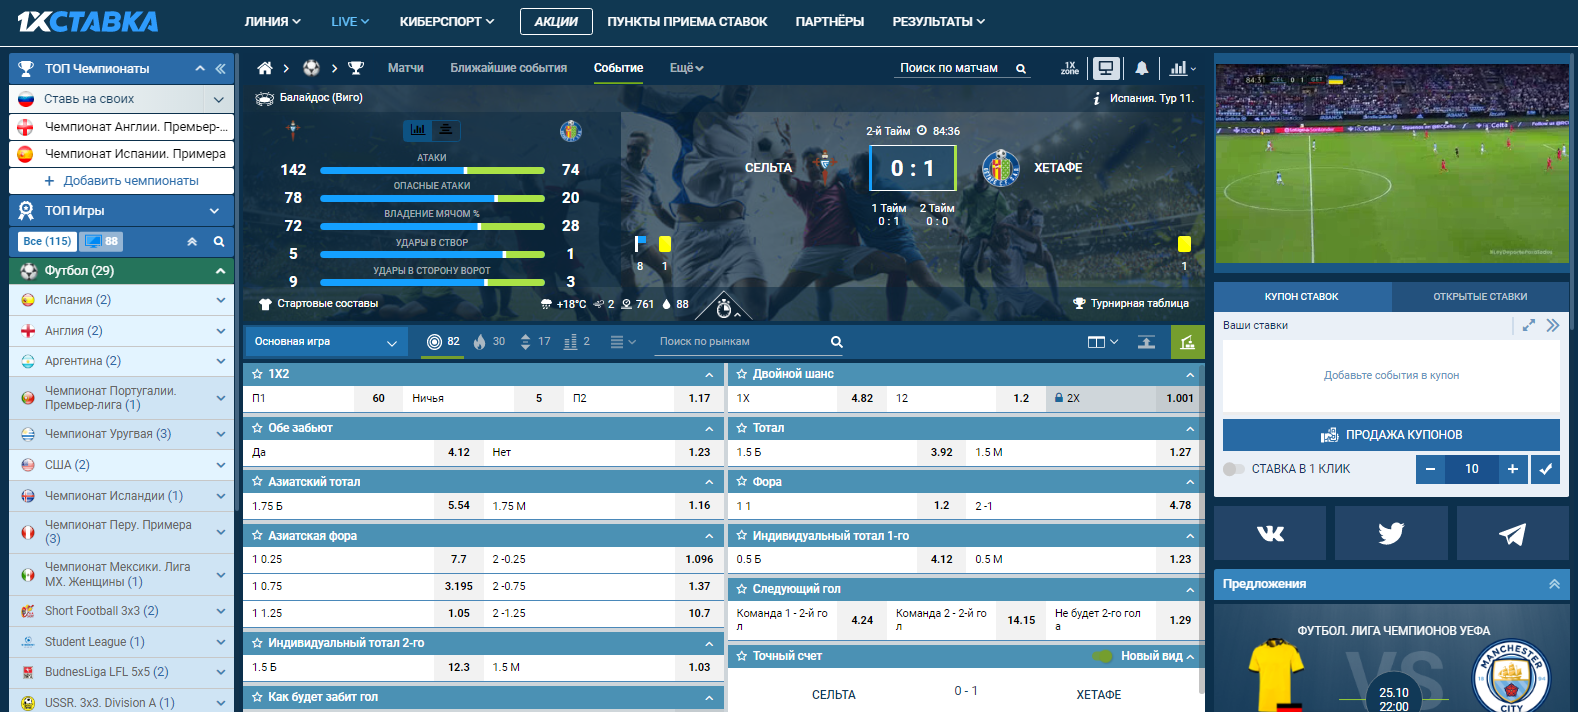This screenshot has width=1578, height=712.
Task: Increase stake with the plus button
Action: [1512, 469]
